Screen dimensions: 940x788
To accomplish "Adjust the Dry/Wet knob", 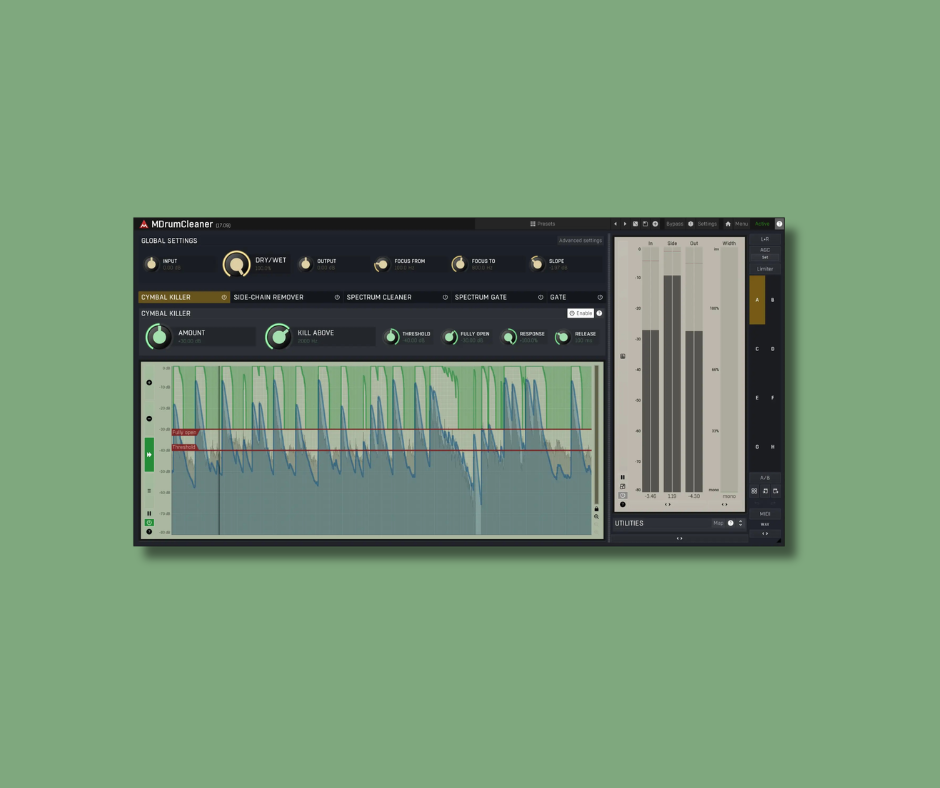I will click(237, 264).
